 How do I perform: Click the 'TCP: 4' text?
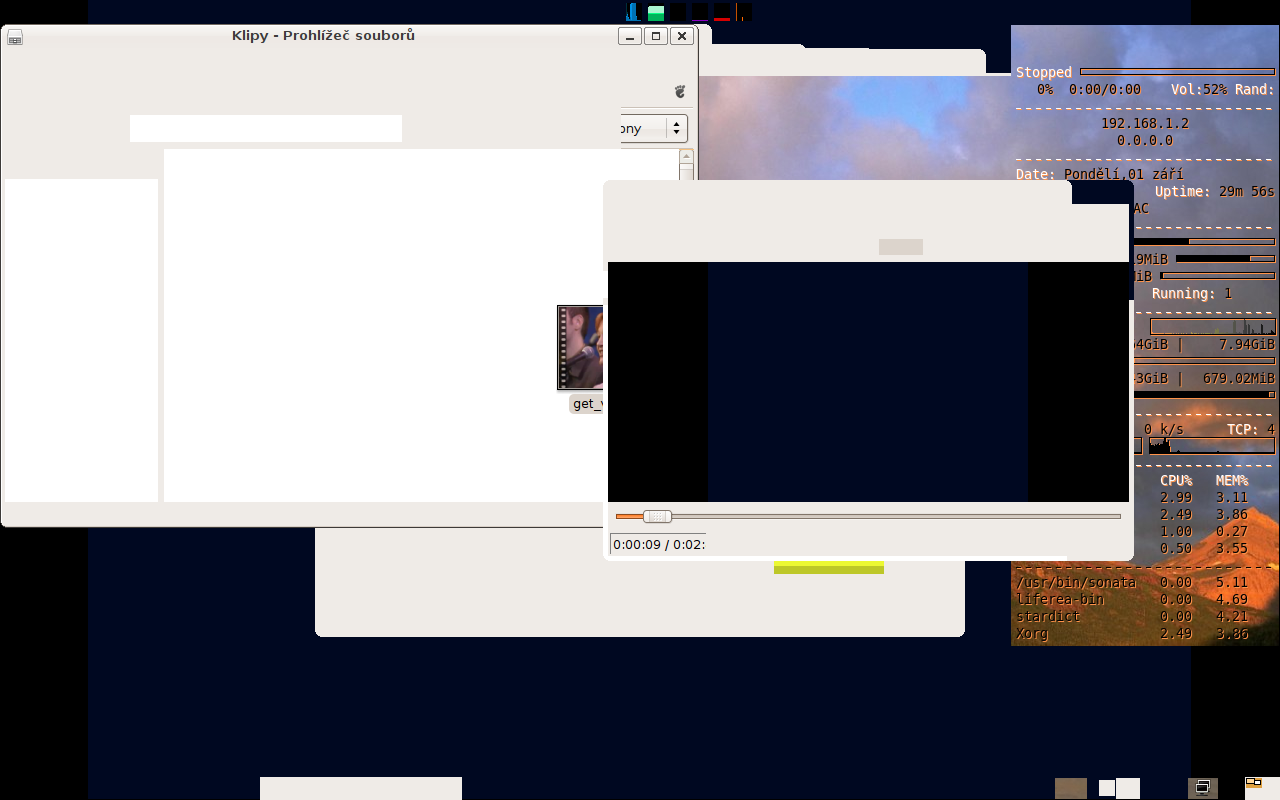(x=1251, y=429)
